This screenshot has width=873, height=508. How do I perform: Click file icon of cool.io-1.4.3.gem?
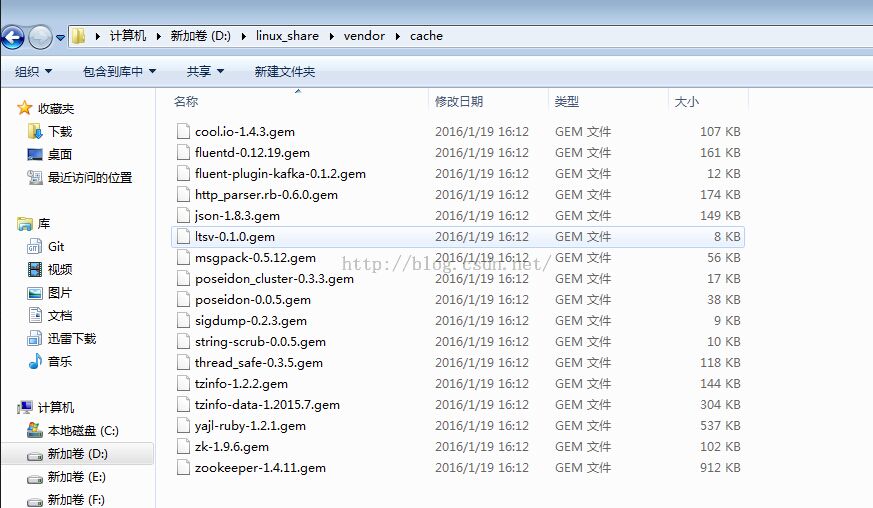point(183,131)
